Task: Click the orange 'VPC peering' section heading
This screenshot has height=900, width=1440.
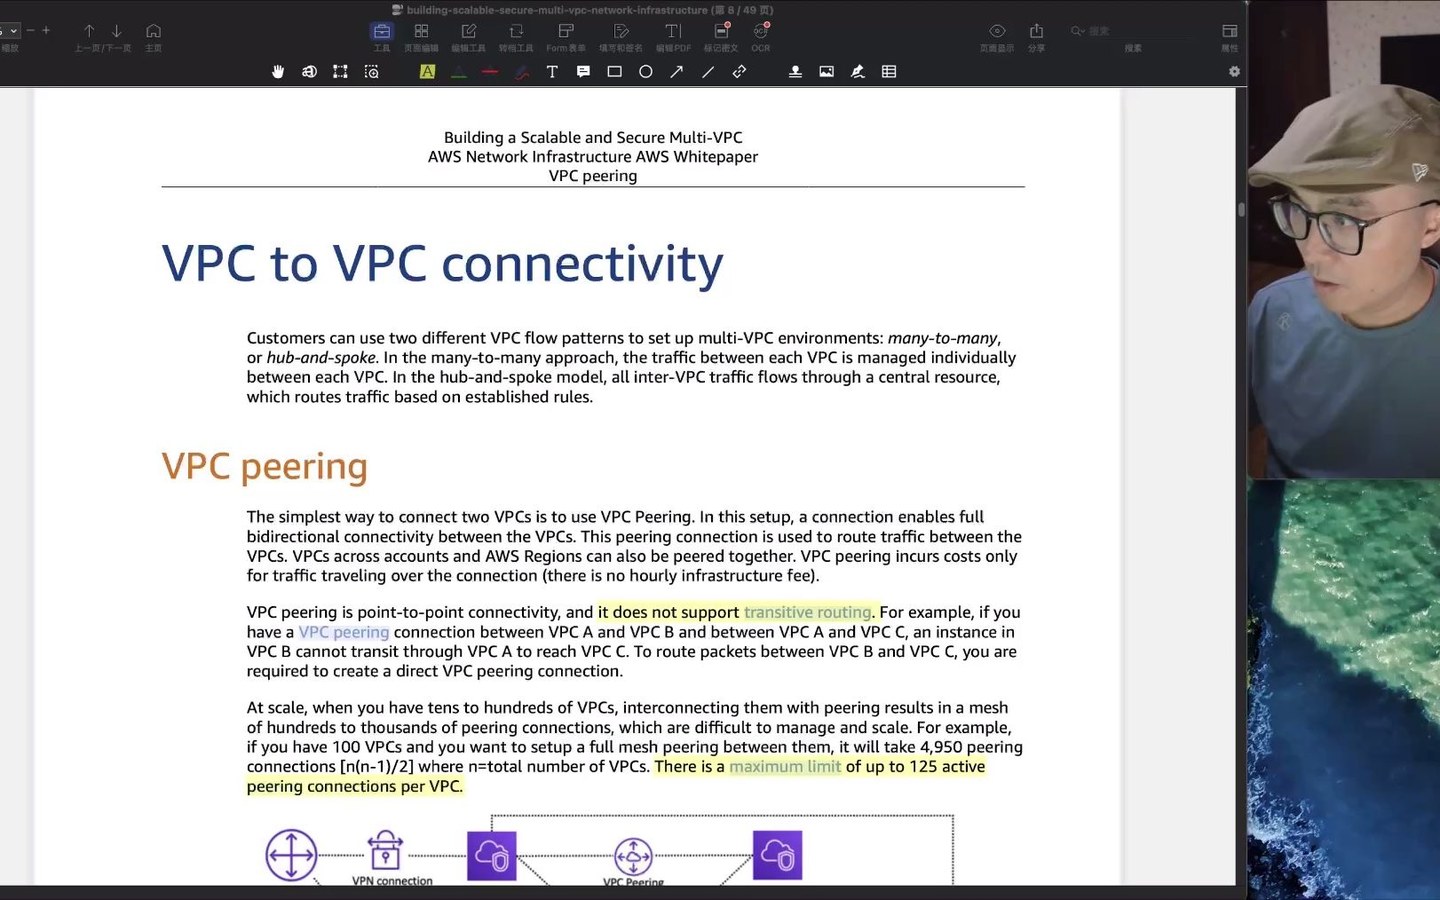Action: click(265, 466)
